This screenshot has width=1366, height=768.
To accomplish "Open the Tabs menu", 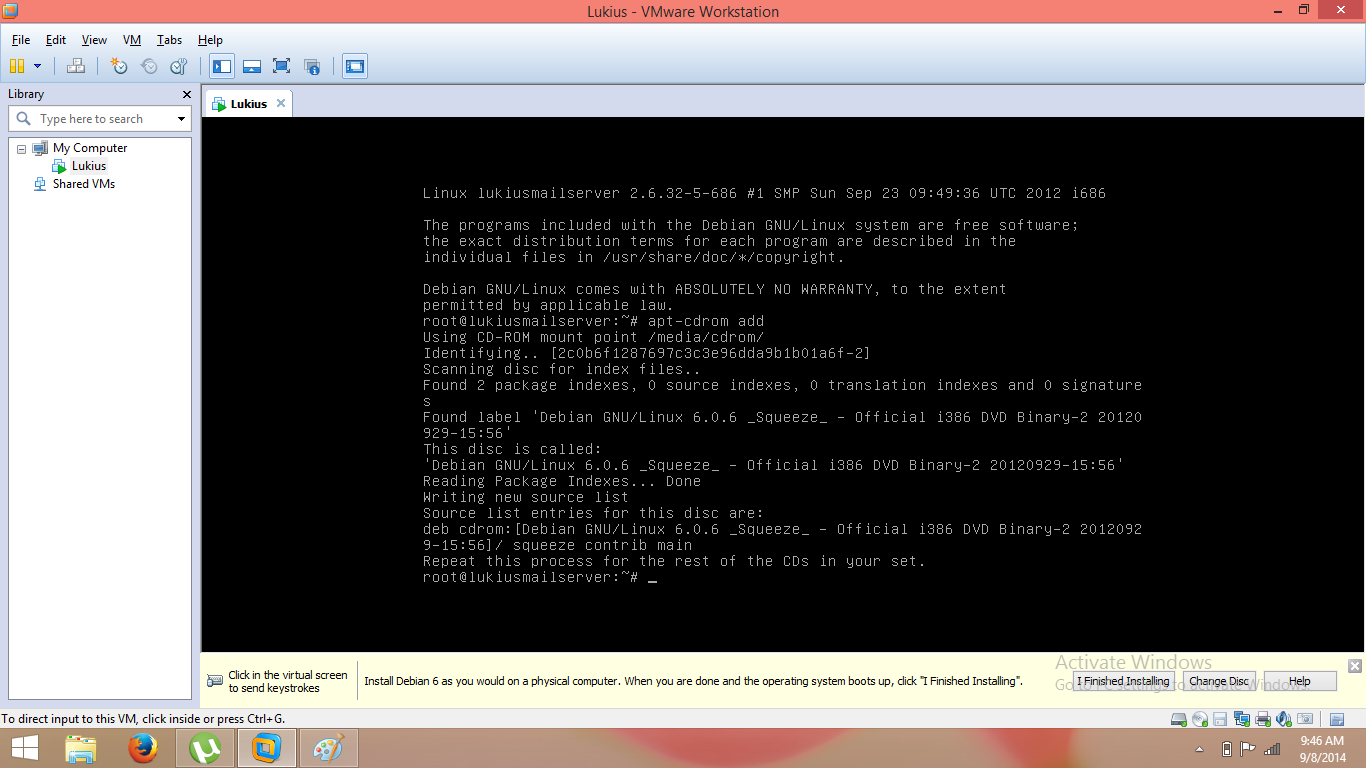I will point(169,40).
